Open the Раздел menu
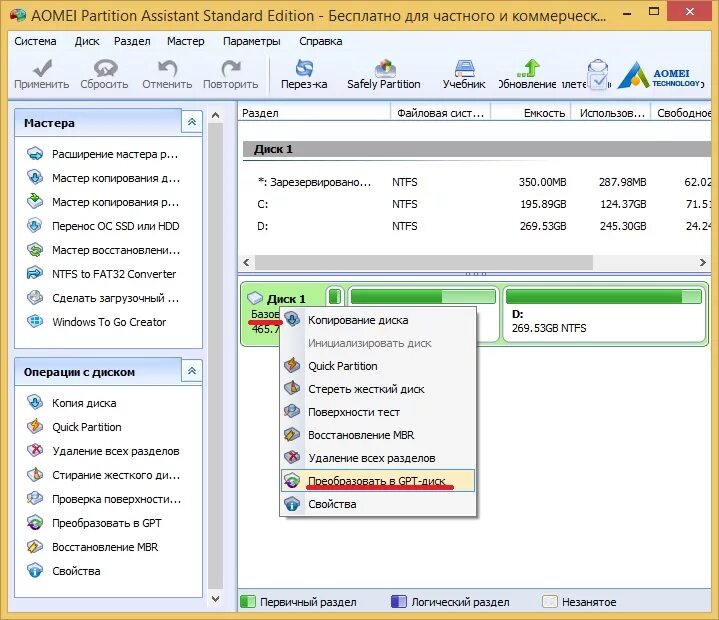Screen dimensions: 719x620 pyautogui.click(x=132, y=41)
